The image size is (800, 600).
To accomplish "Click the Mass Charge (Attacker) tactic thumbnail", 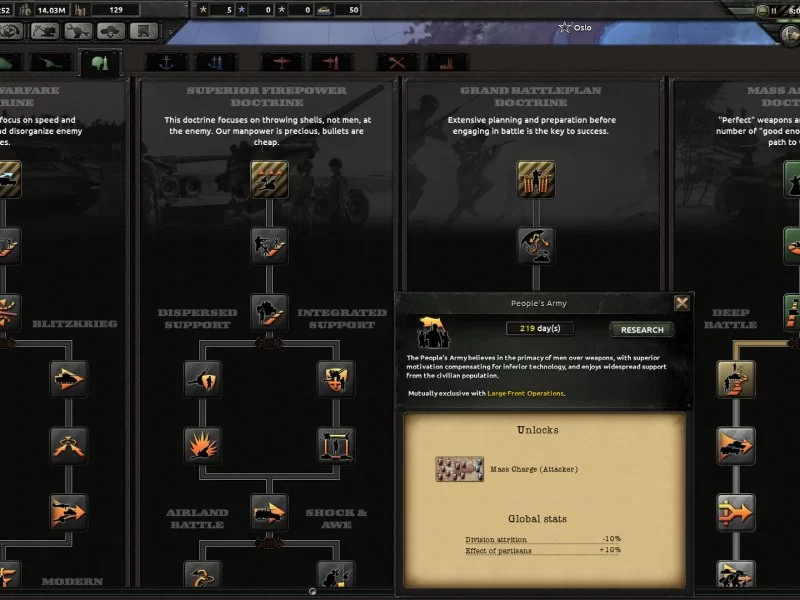I will point(459,469).
